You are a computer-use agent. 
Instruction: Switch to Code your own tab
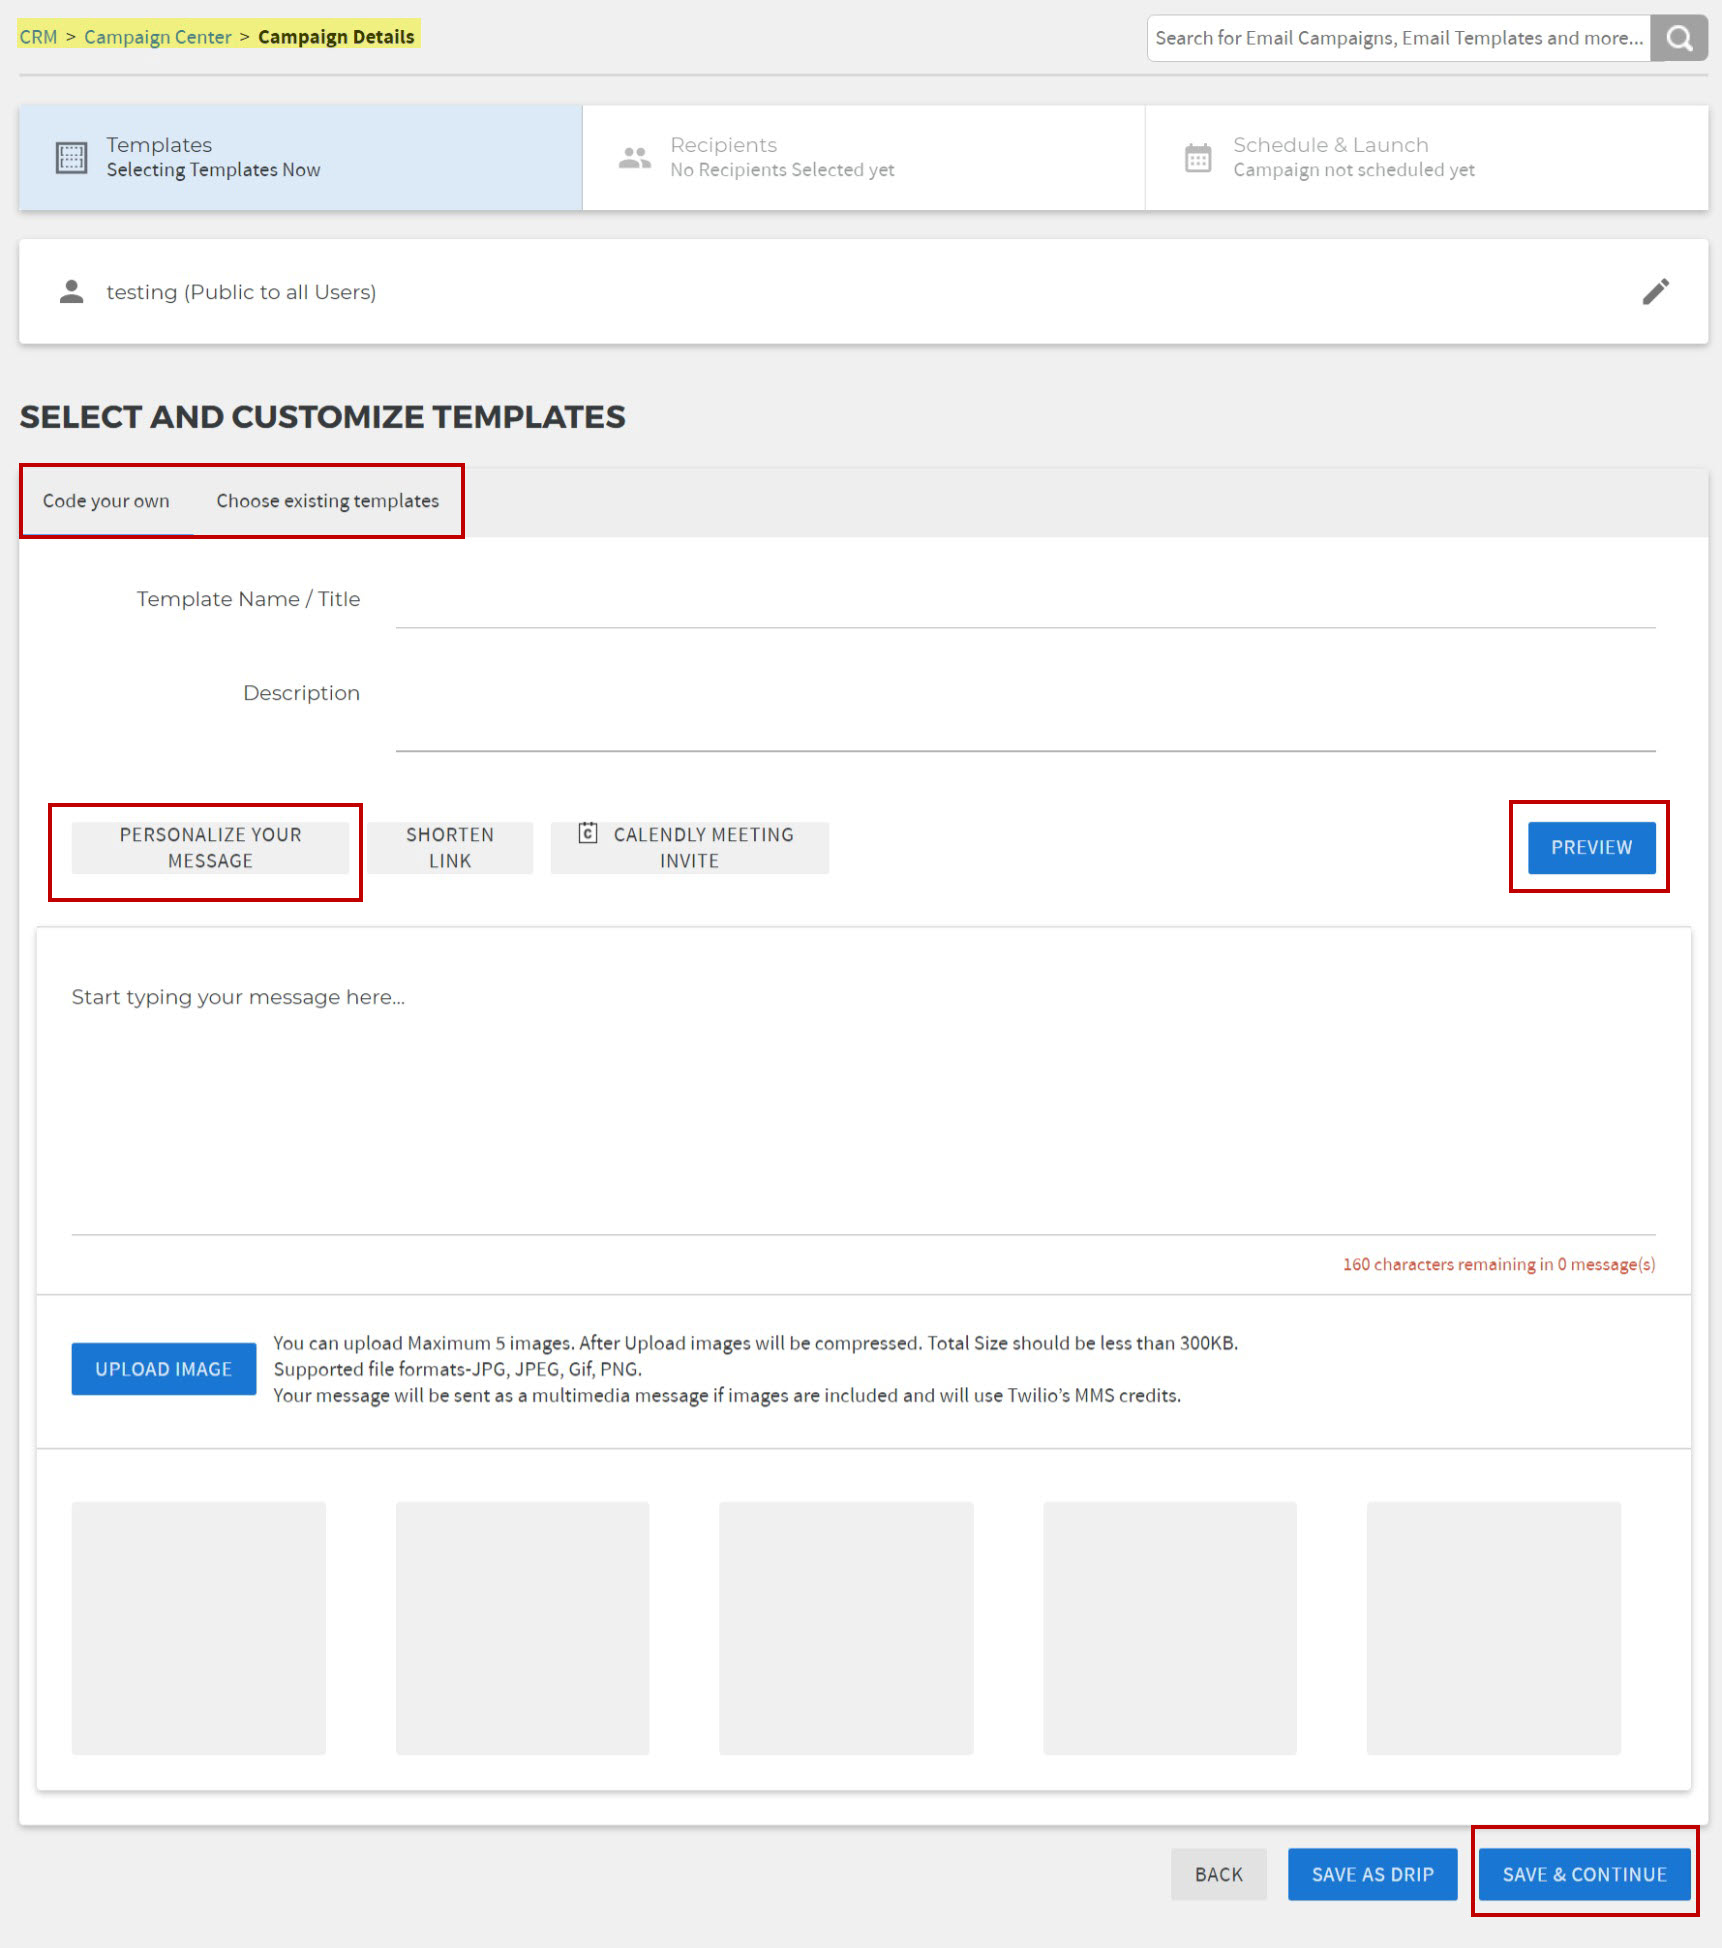(x=106, y=501)
